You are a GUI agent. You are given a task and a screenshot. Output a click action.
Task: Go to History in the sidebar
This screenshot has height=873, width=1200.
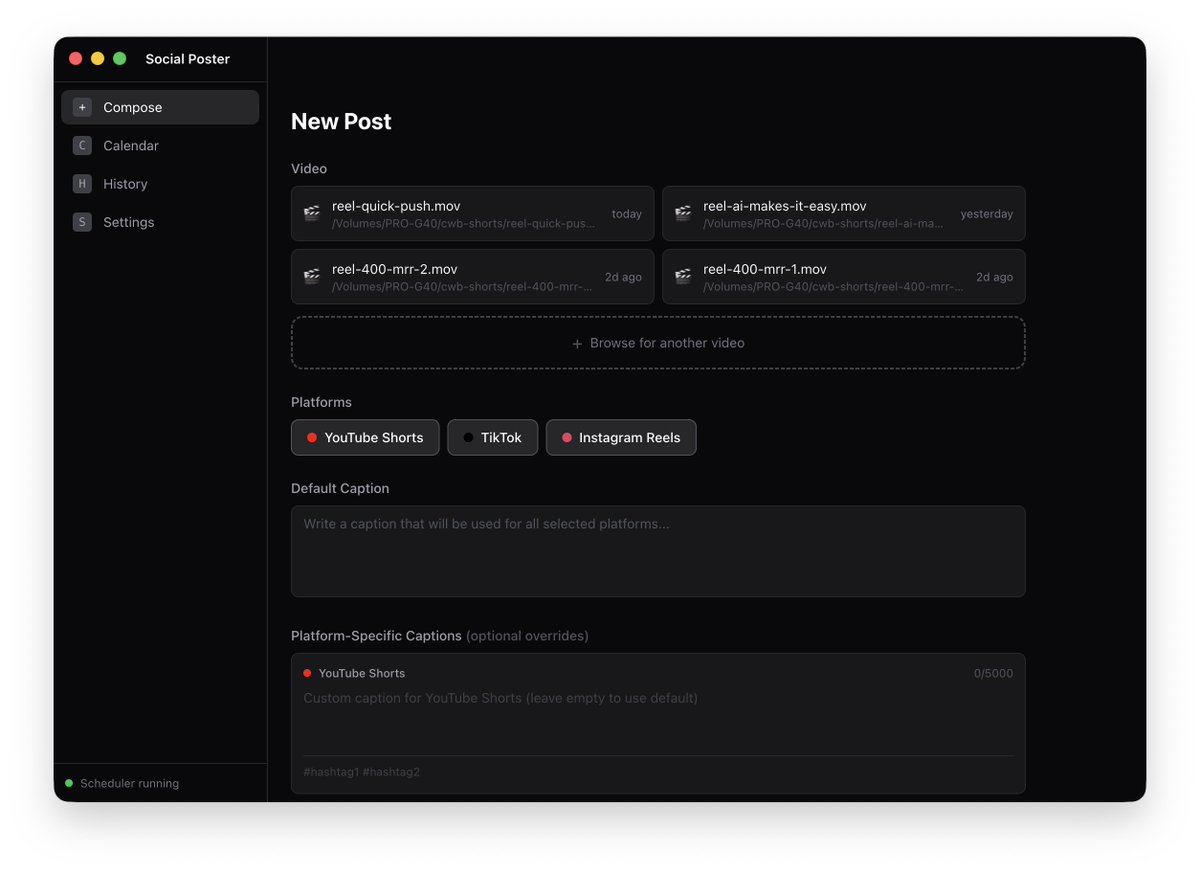point(160,184)
